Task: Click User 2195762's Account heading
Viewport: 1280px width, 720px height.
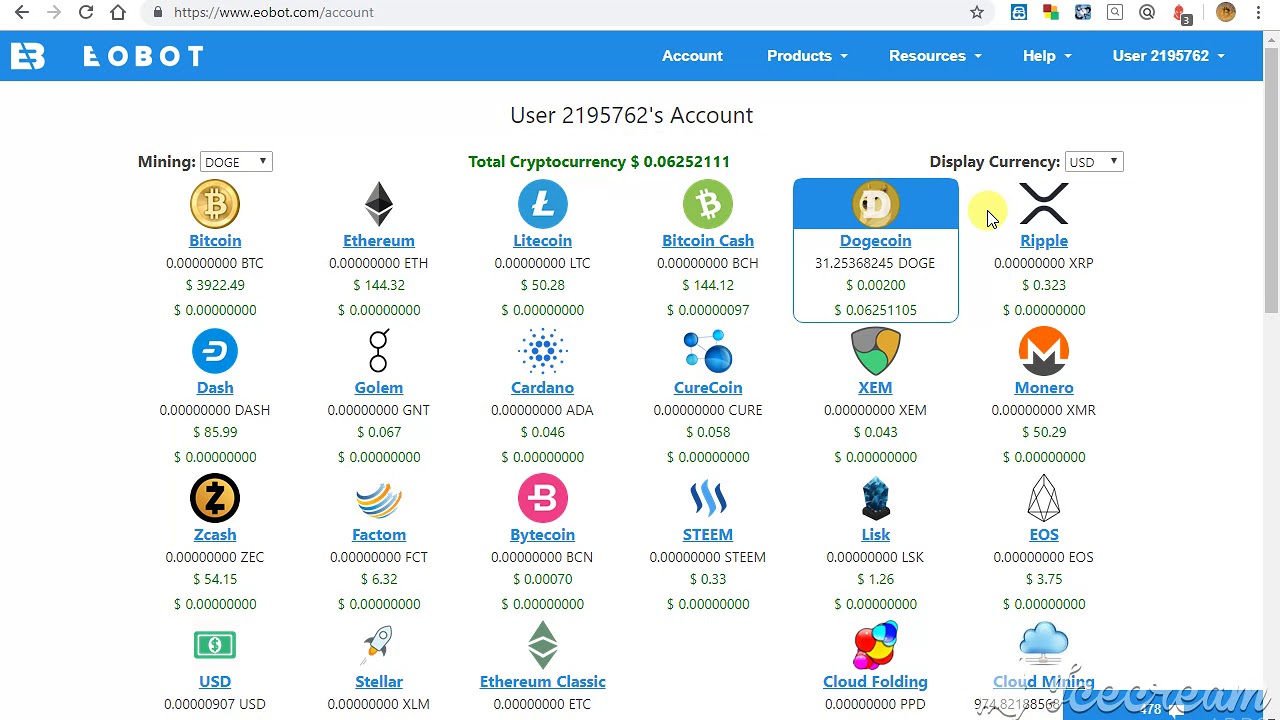Action: pos(631,115)
